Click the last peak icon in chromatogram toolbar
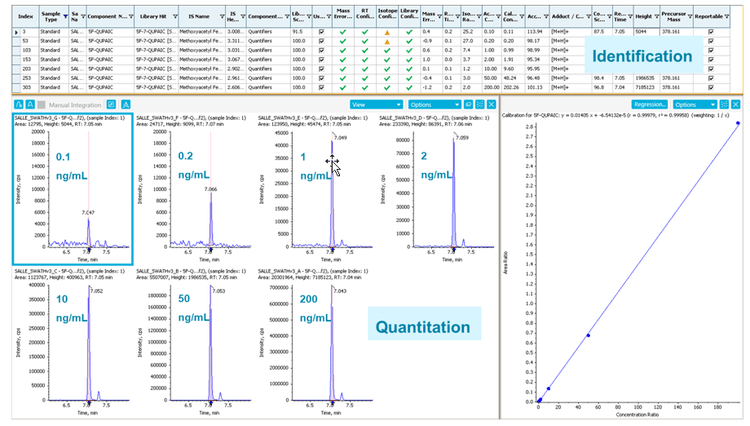The height and width of the screenshot is (426, 750). point(125,104)
